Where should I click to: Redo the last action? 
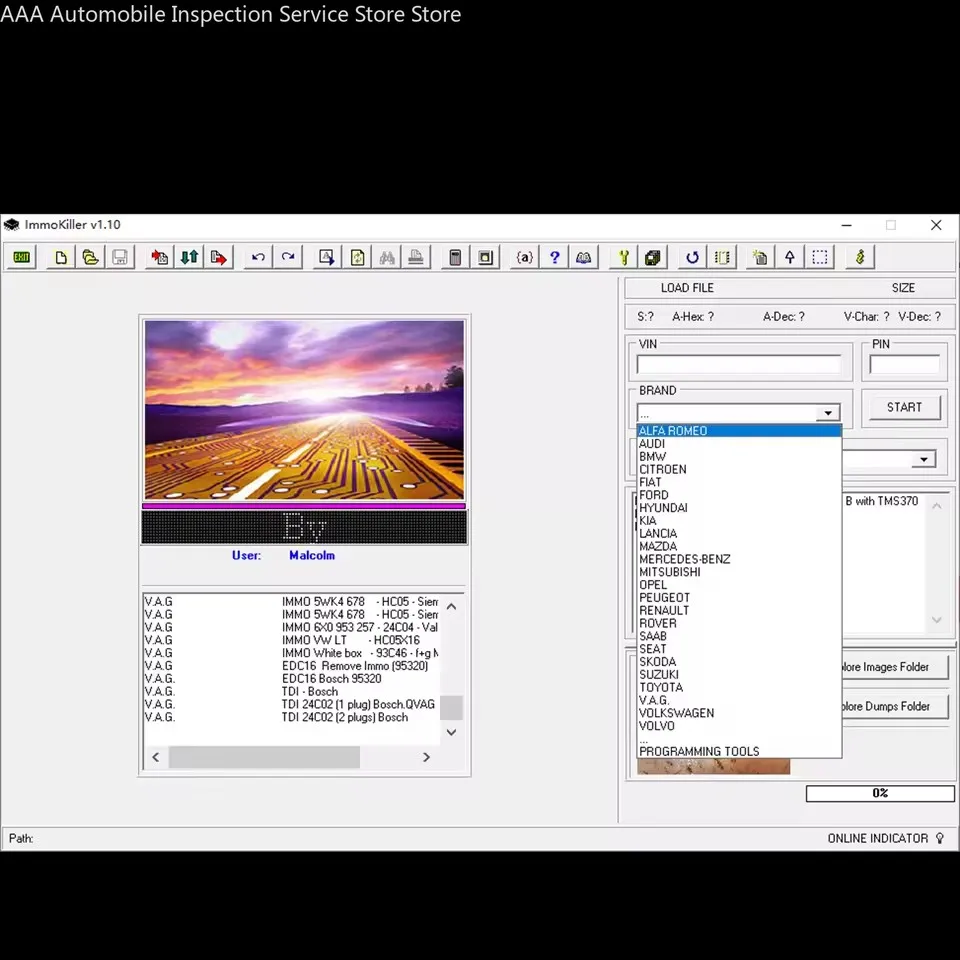[288, 257]
